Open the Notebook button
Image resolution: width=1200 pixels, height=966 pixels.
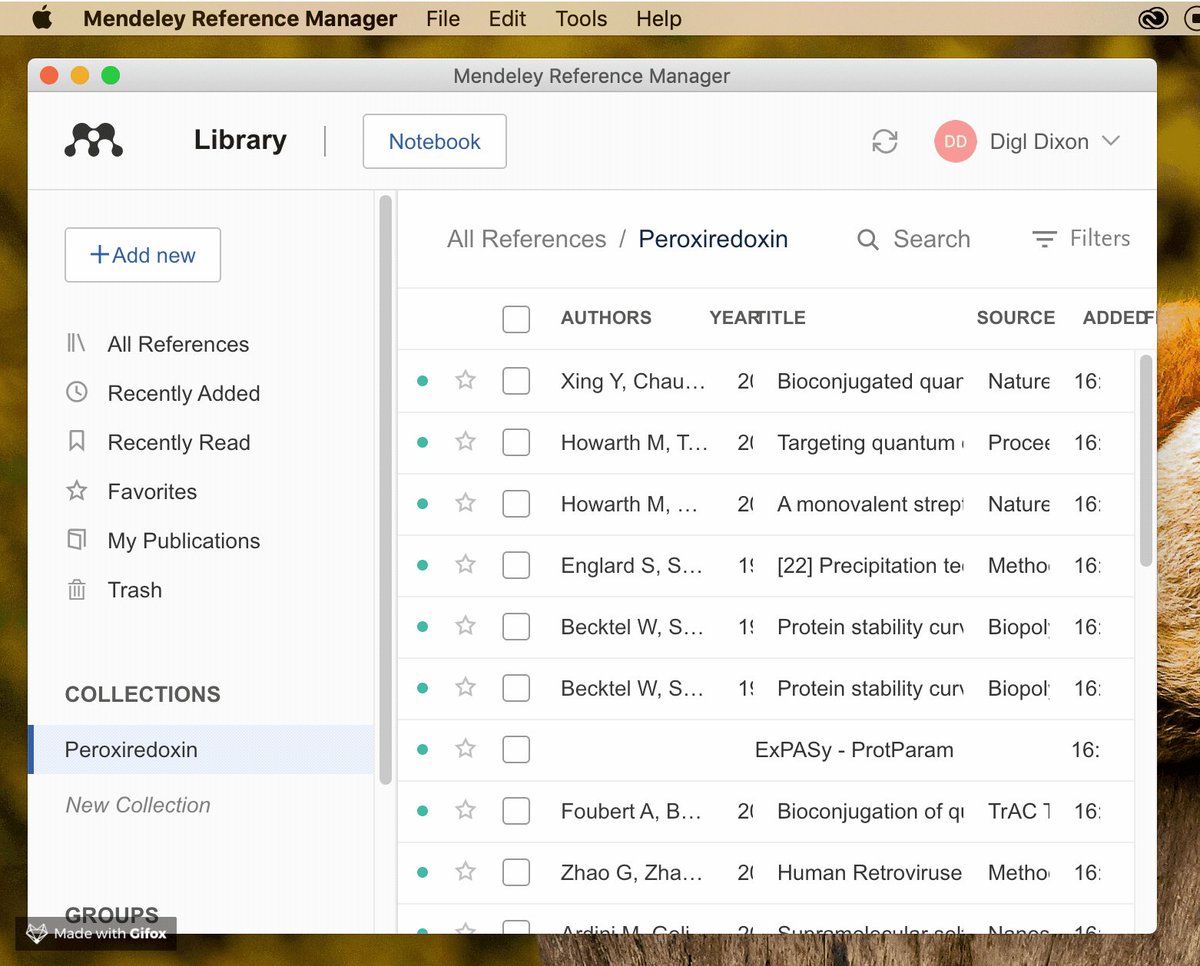(434, 141)
